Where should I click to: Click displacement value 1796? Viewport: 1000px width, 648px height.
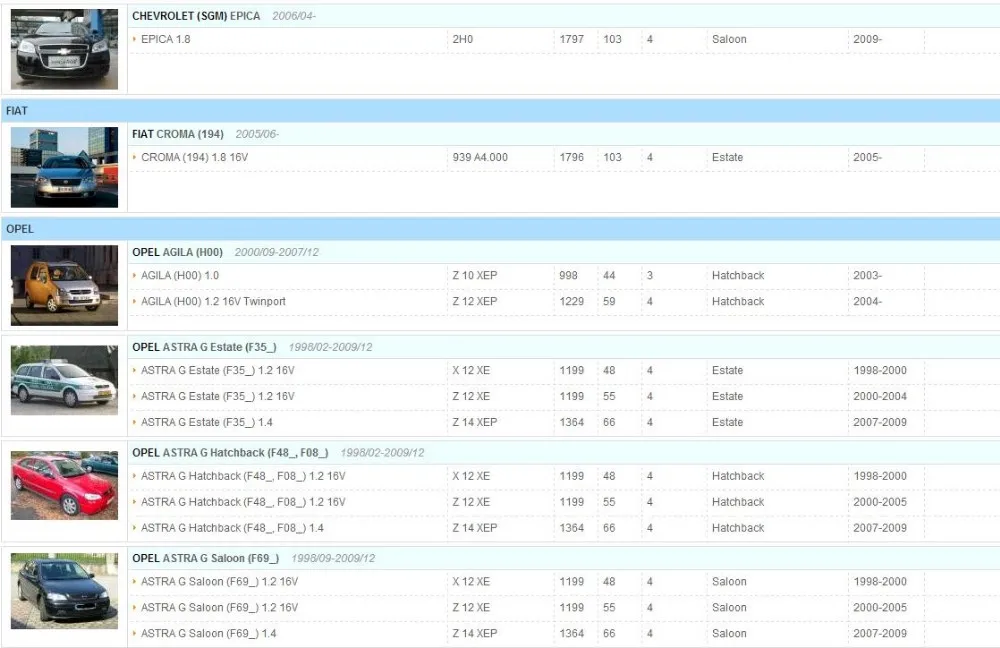click(x=571, y=157)
